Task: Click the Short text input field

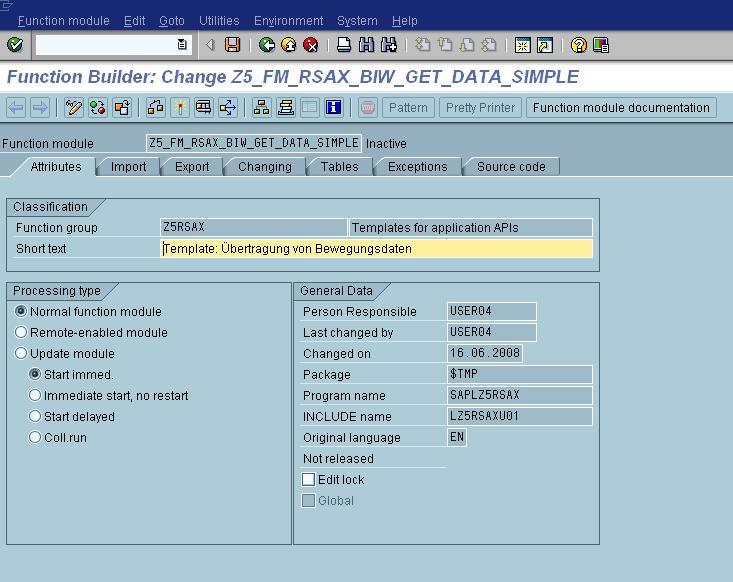Action: click(376, 249)
